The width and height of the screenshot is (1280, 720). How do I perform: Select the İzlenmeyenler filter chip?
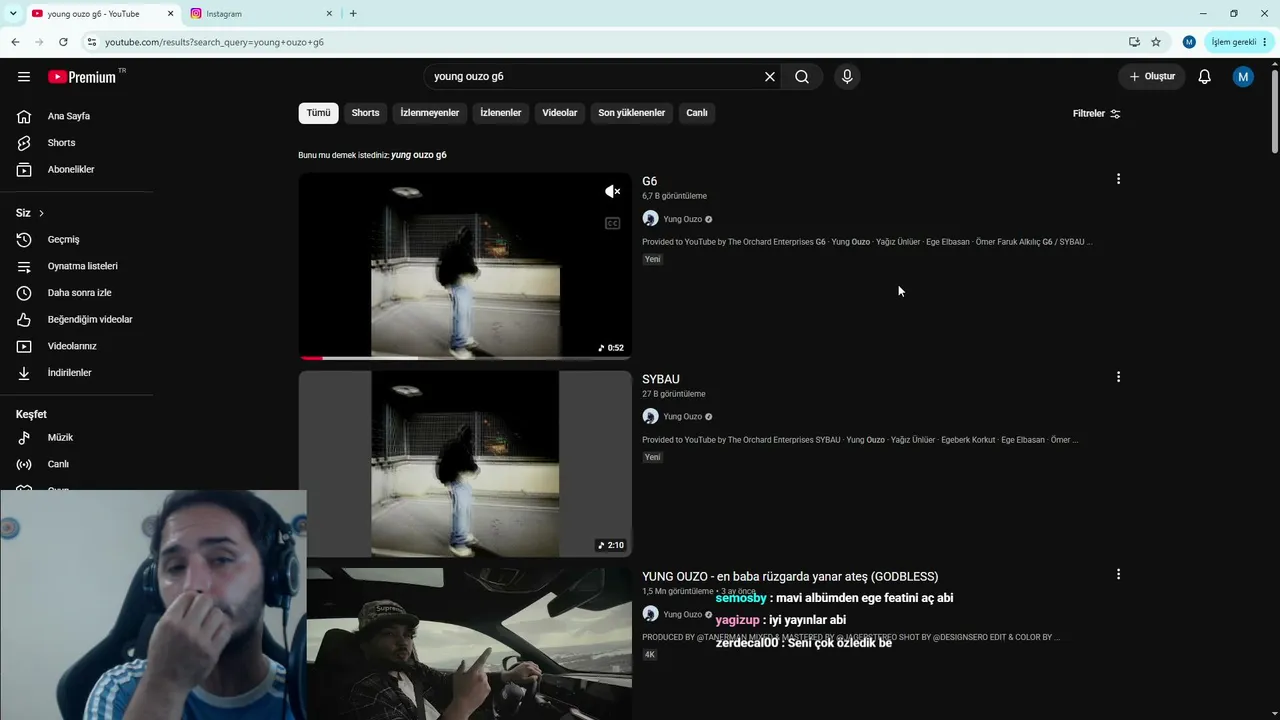[x=430, y=113]
